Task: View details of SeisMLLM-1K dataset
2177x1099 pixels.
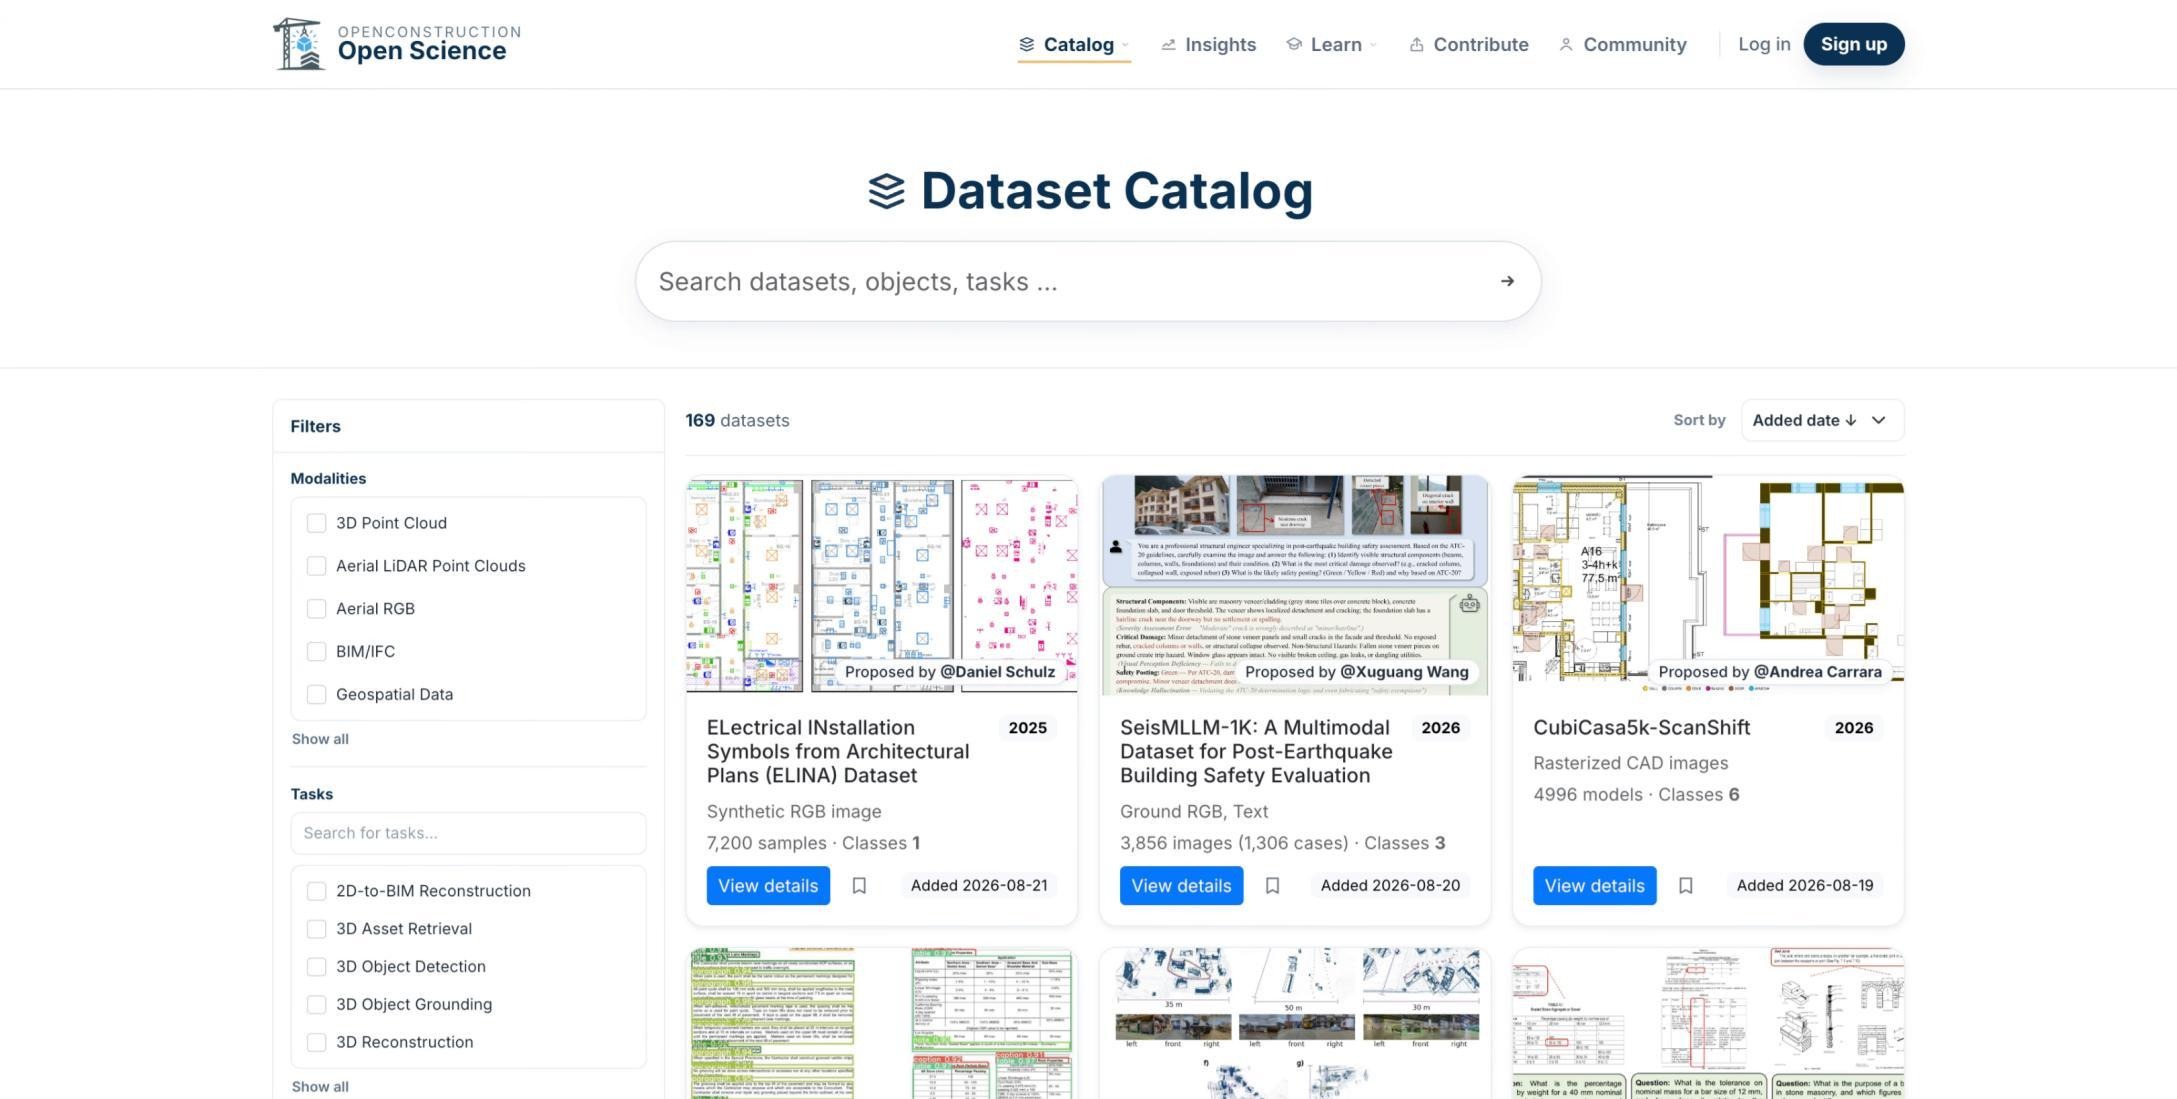Action: coord(1181,886)
